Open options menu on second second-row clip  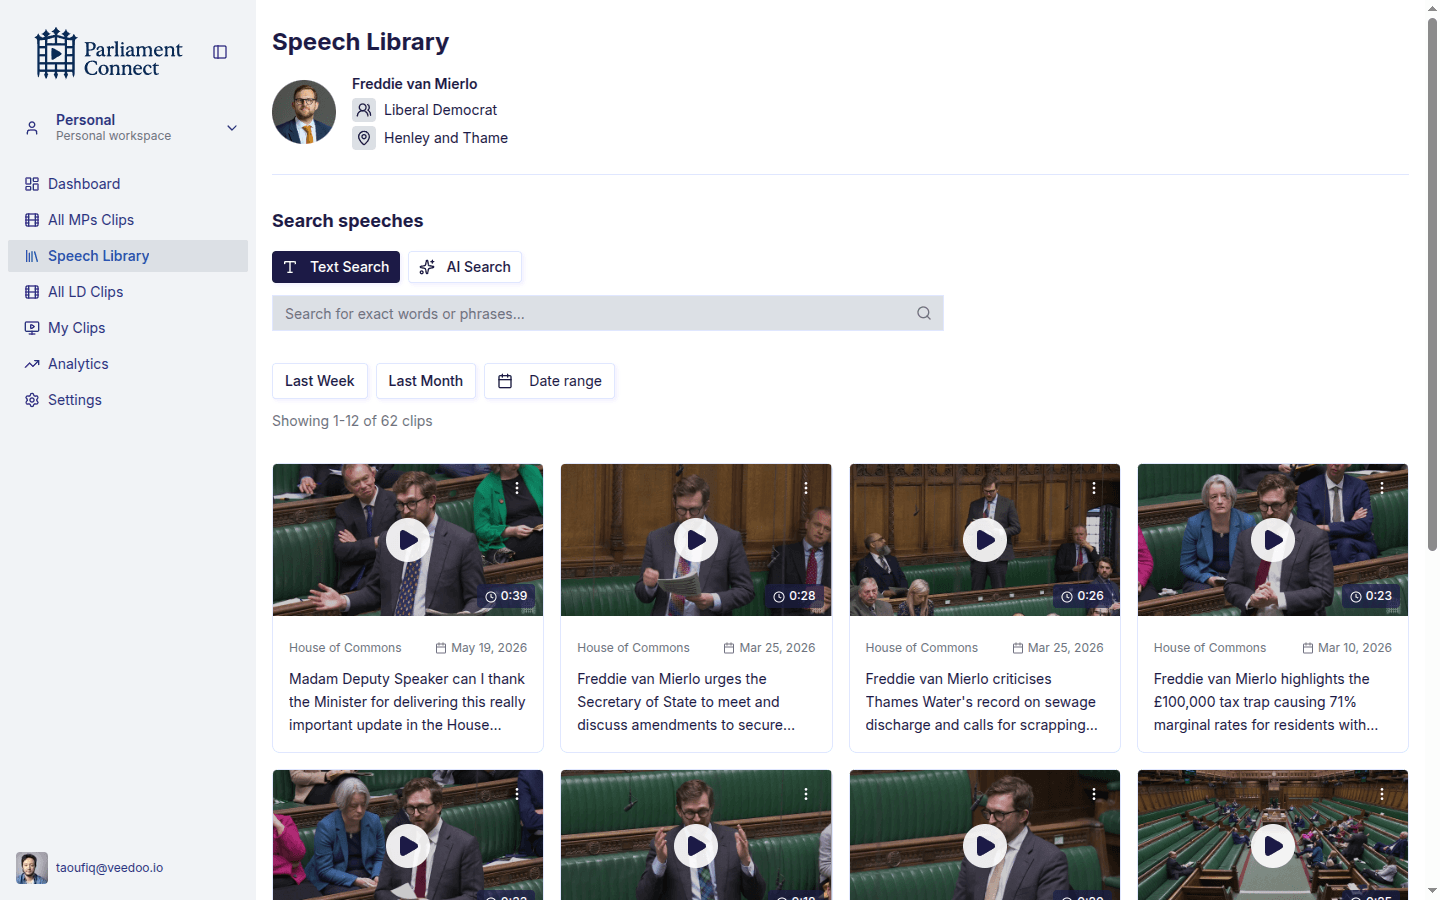[x=806, y=794]
